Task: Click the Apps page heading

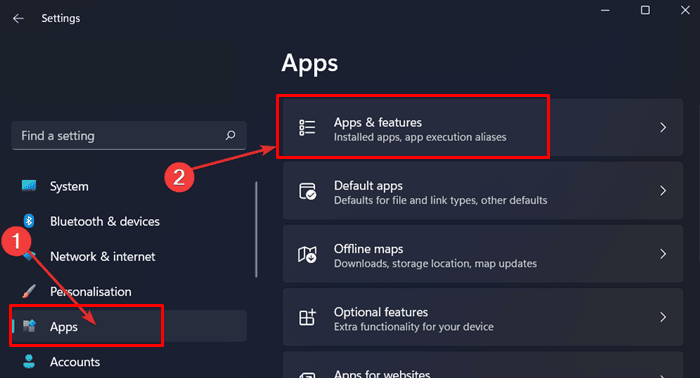Action: (310, 64)
